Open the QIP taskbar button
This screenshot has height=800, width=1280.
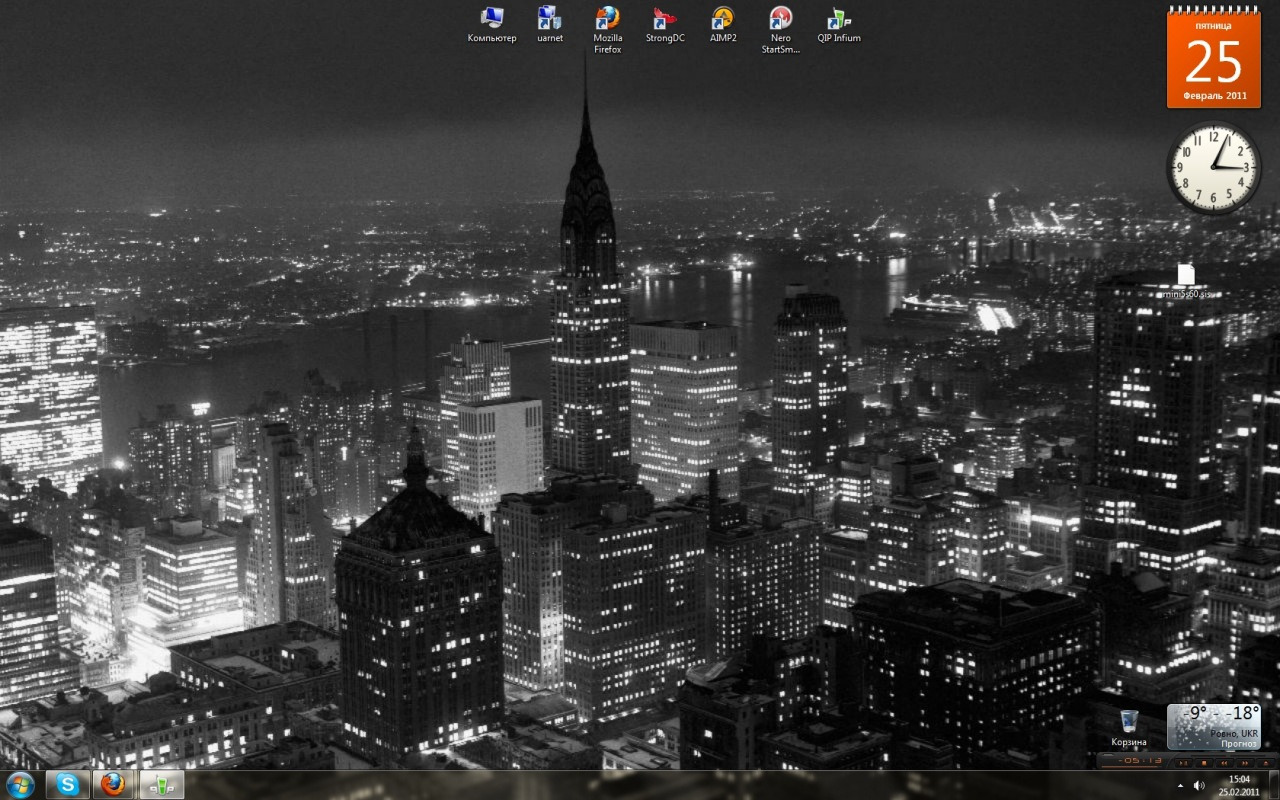(x=161, y=784)
